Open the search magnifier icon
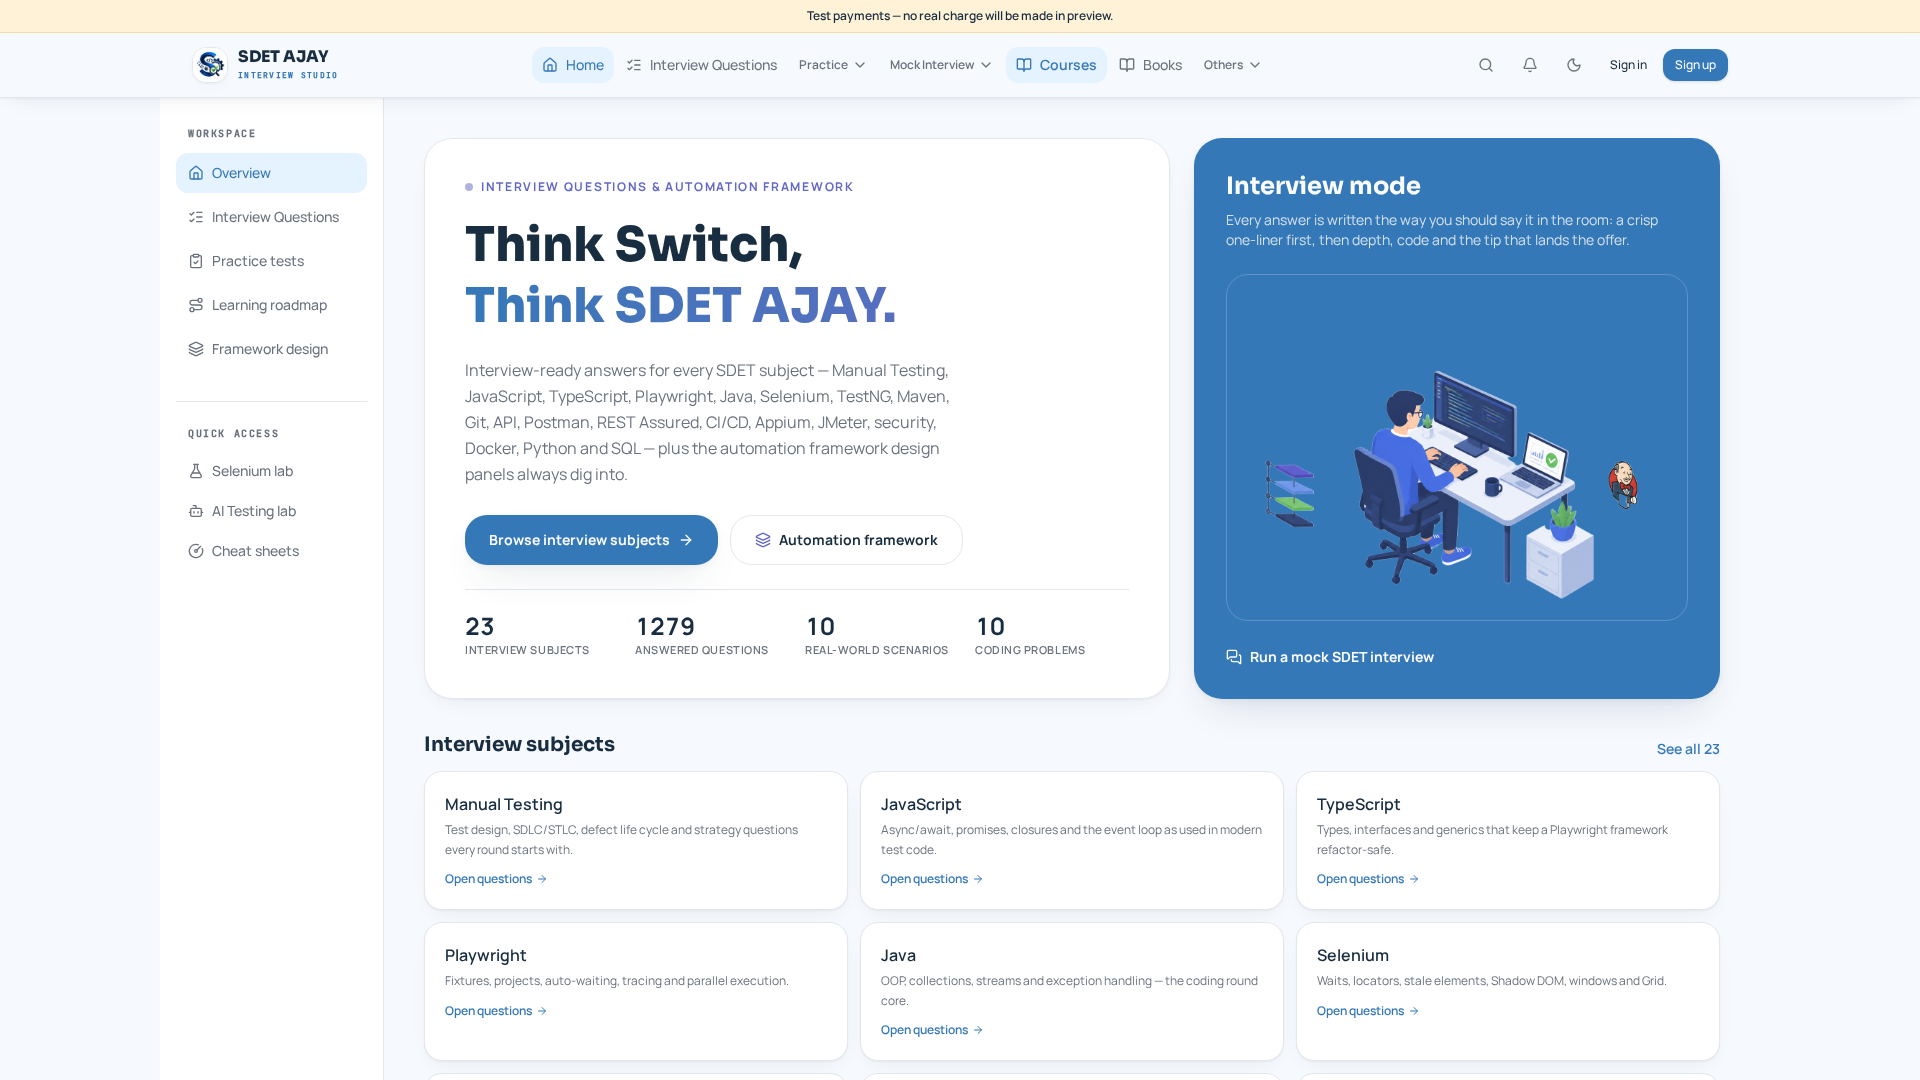1920x1080 pixels. 1486,65
